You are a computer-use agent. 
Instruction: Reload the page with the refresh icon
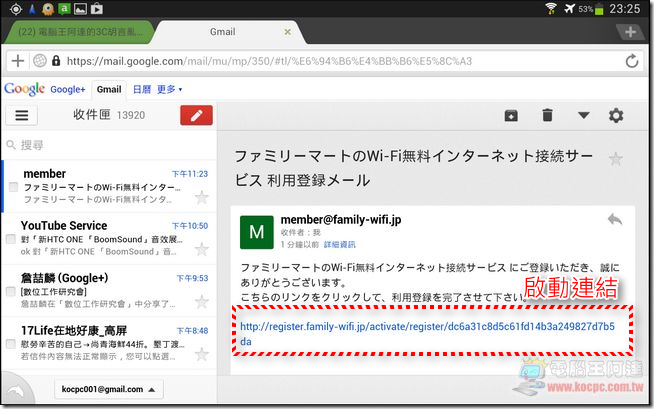pos(632,61)
